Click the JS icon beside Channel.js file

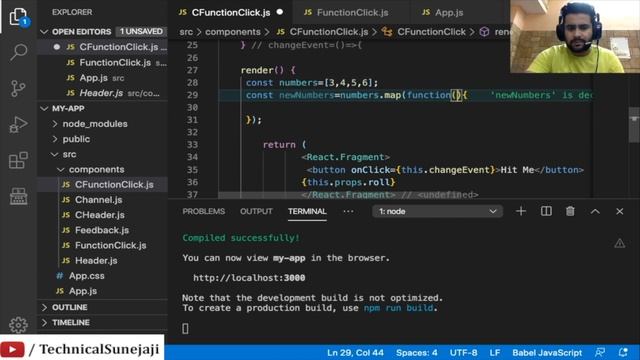[66, 200]
